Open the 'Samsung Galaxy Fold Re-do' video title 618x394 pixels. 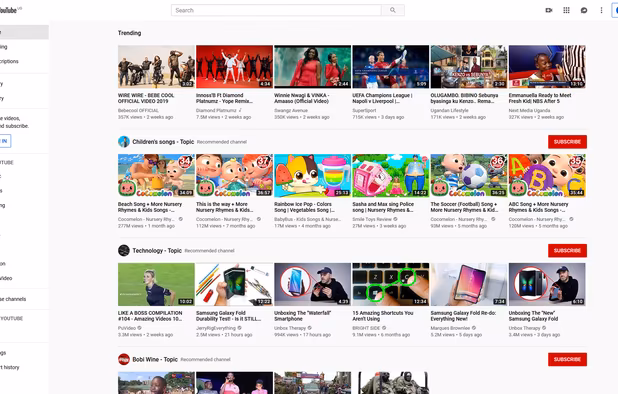(x=463, y=316)
